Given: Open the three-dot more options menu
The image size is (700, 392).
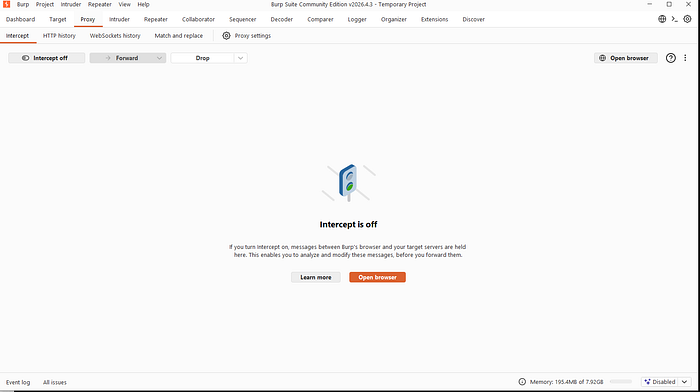Looking at the screenshot, I should [685, 58].
